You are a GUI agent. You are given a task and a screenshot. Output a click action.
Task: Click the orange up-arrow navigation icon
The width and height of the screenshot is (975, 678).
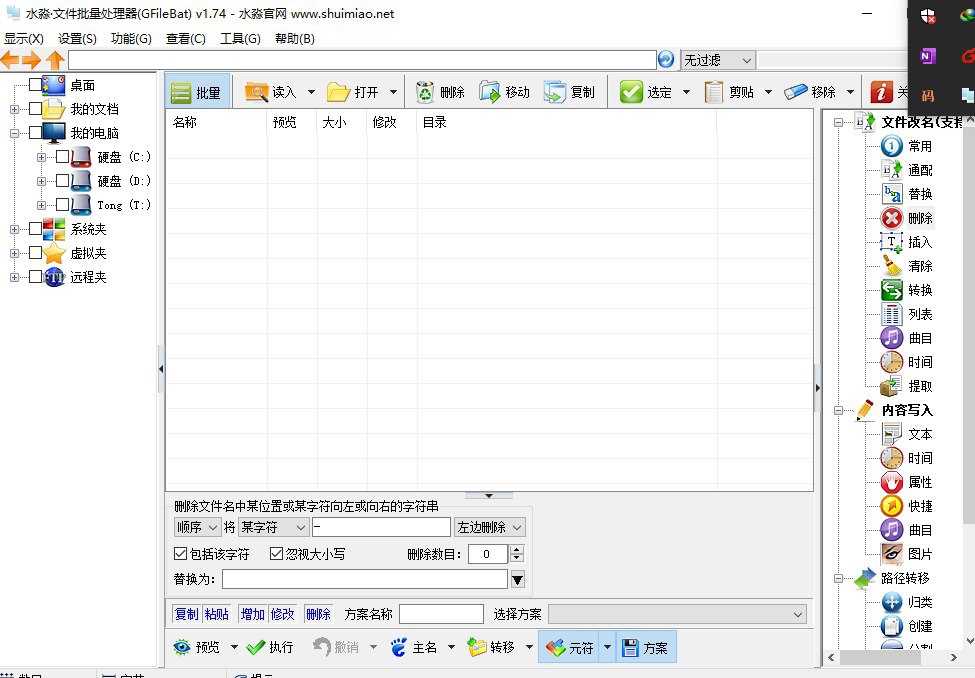55,60
